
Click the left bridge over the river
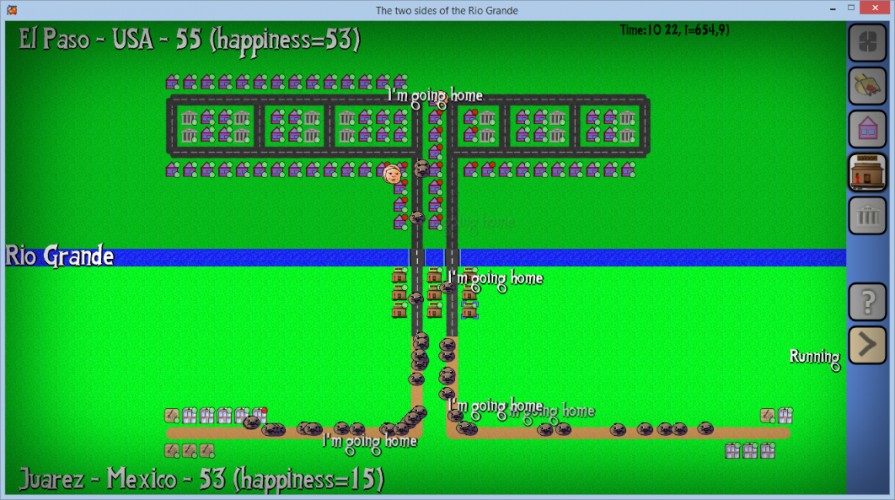417,257
